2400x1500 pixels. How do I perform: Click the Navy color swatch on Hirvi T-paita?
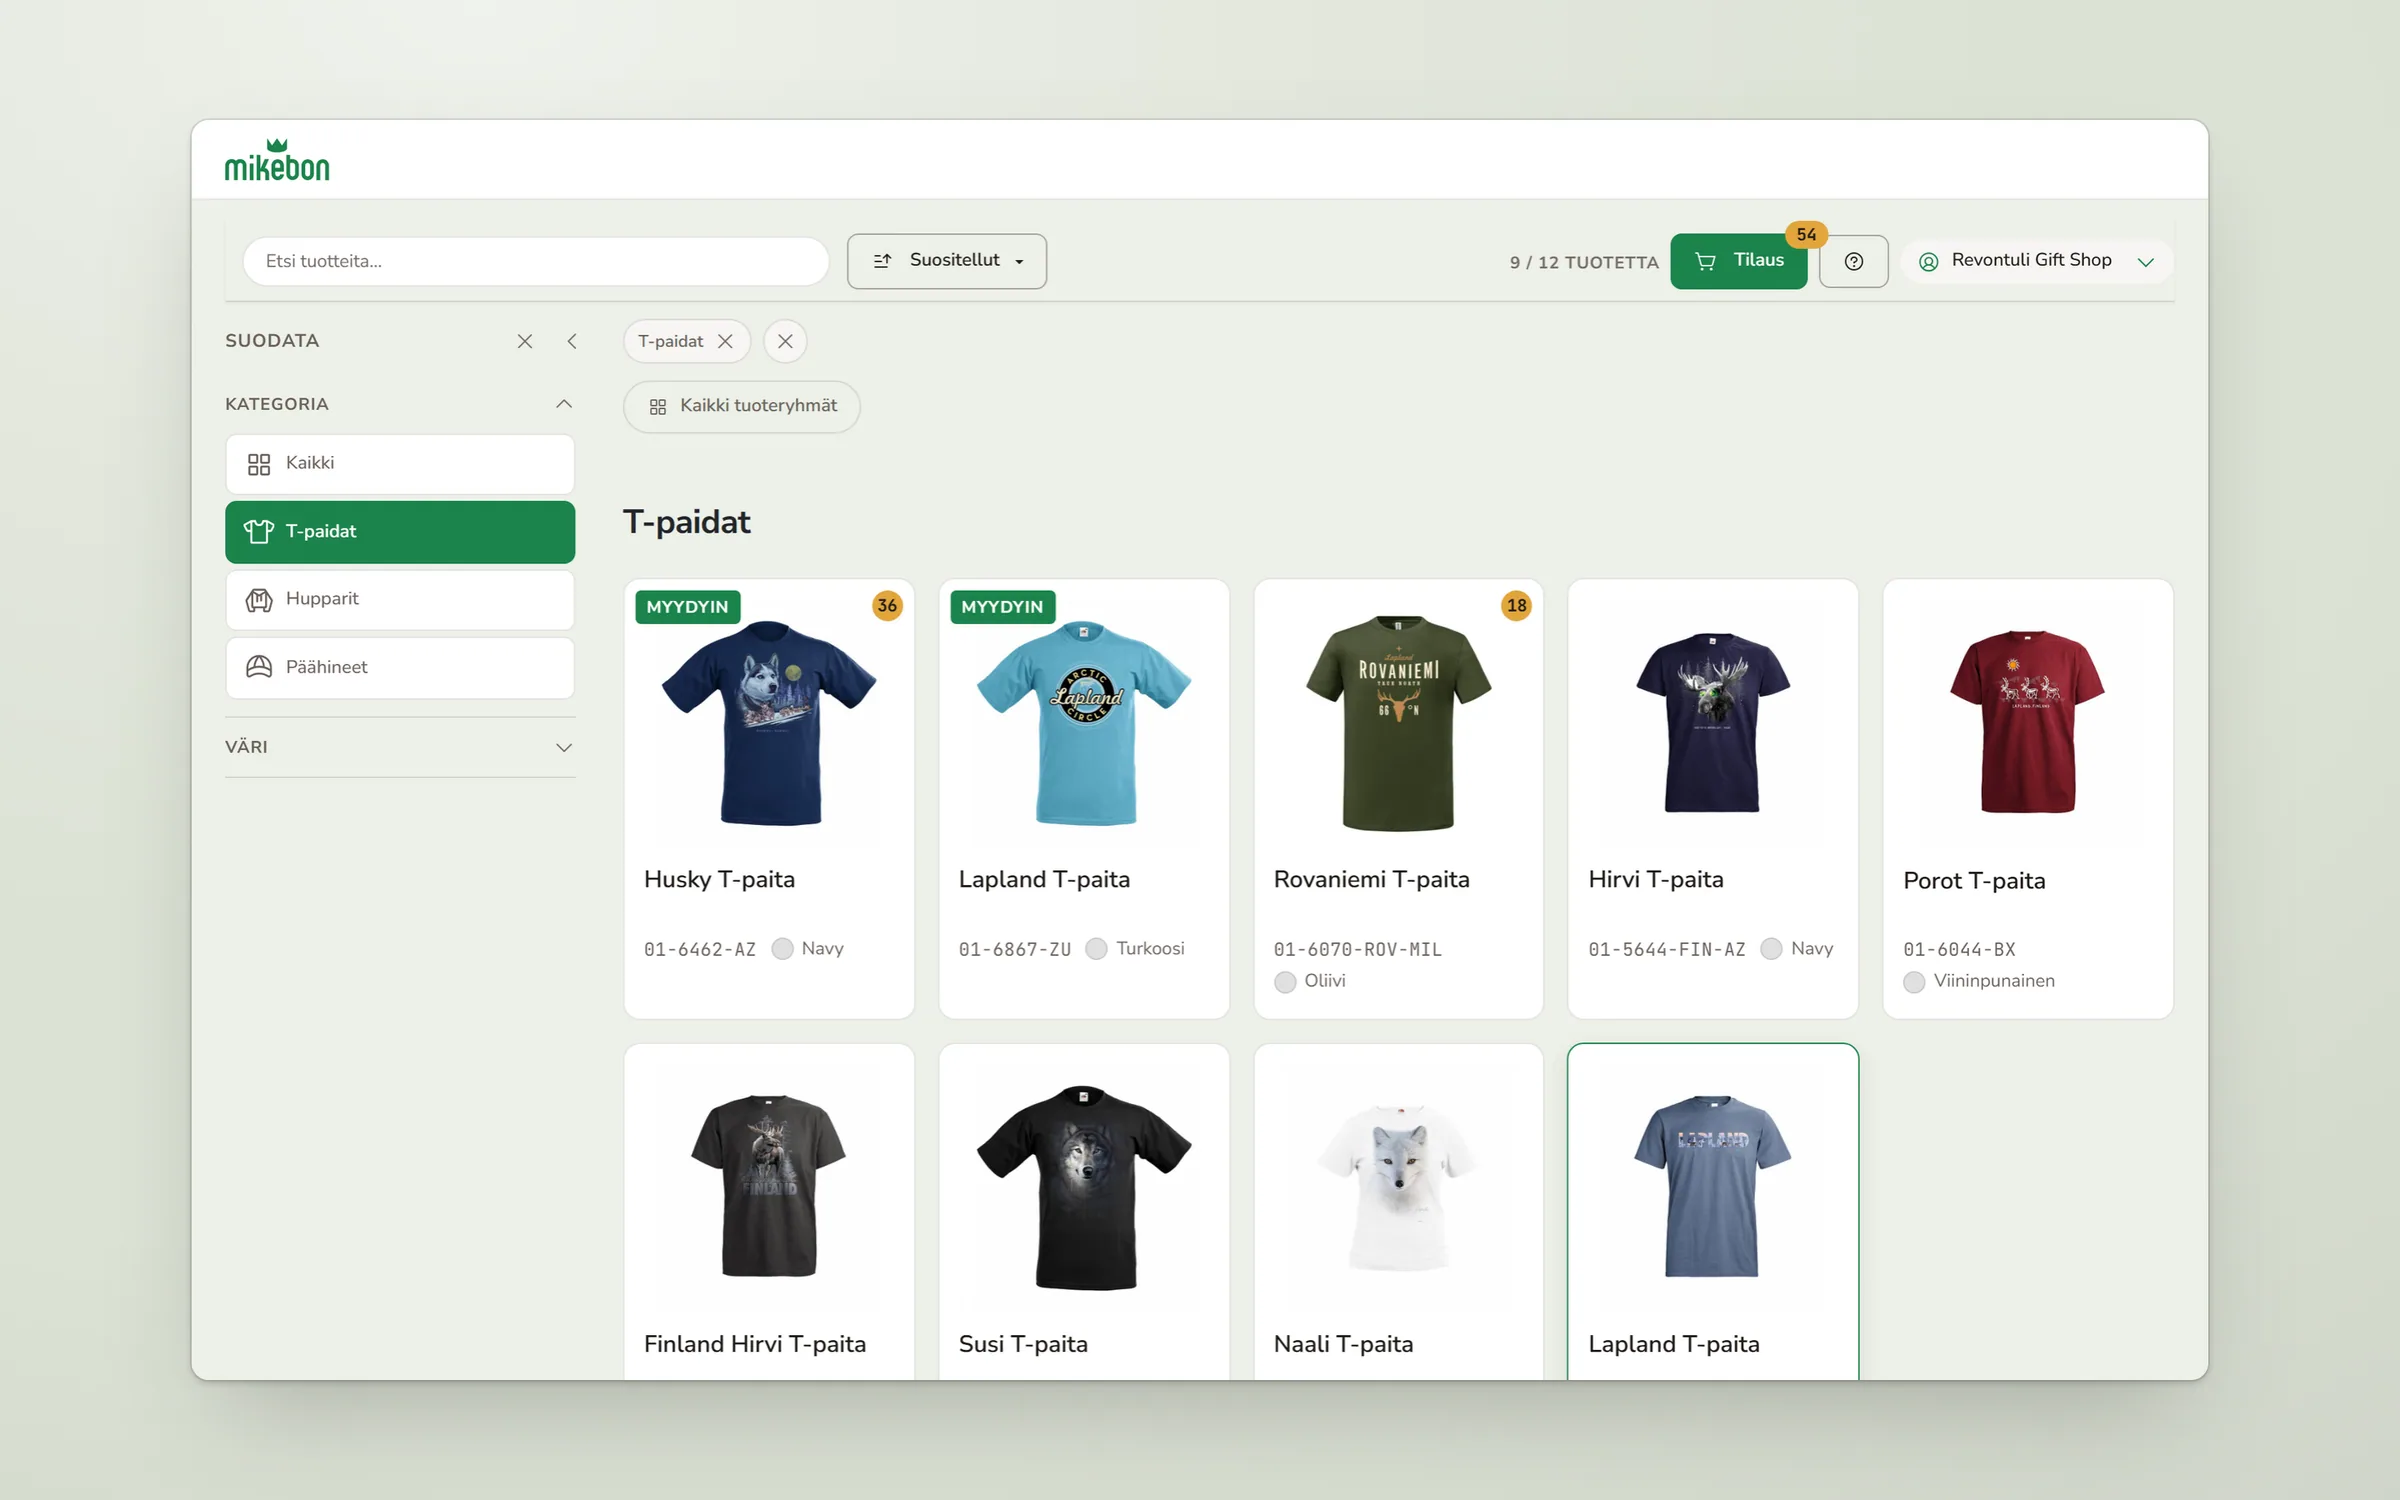pos(1771,948)
